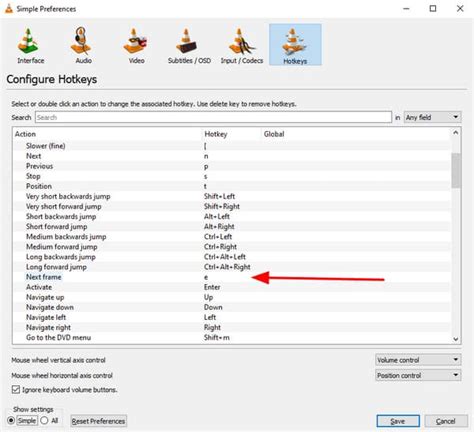Select Very short backwards jump row
The height and width of the screenshot is (432, 474).
(232, 196)
